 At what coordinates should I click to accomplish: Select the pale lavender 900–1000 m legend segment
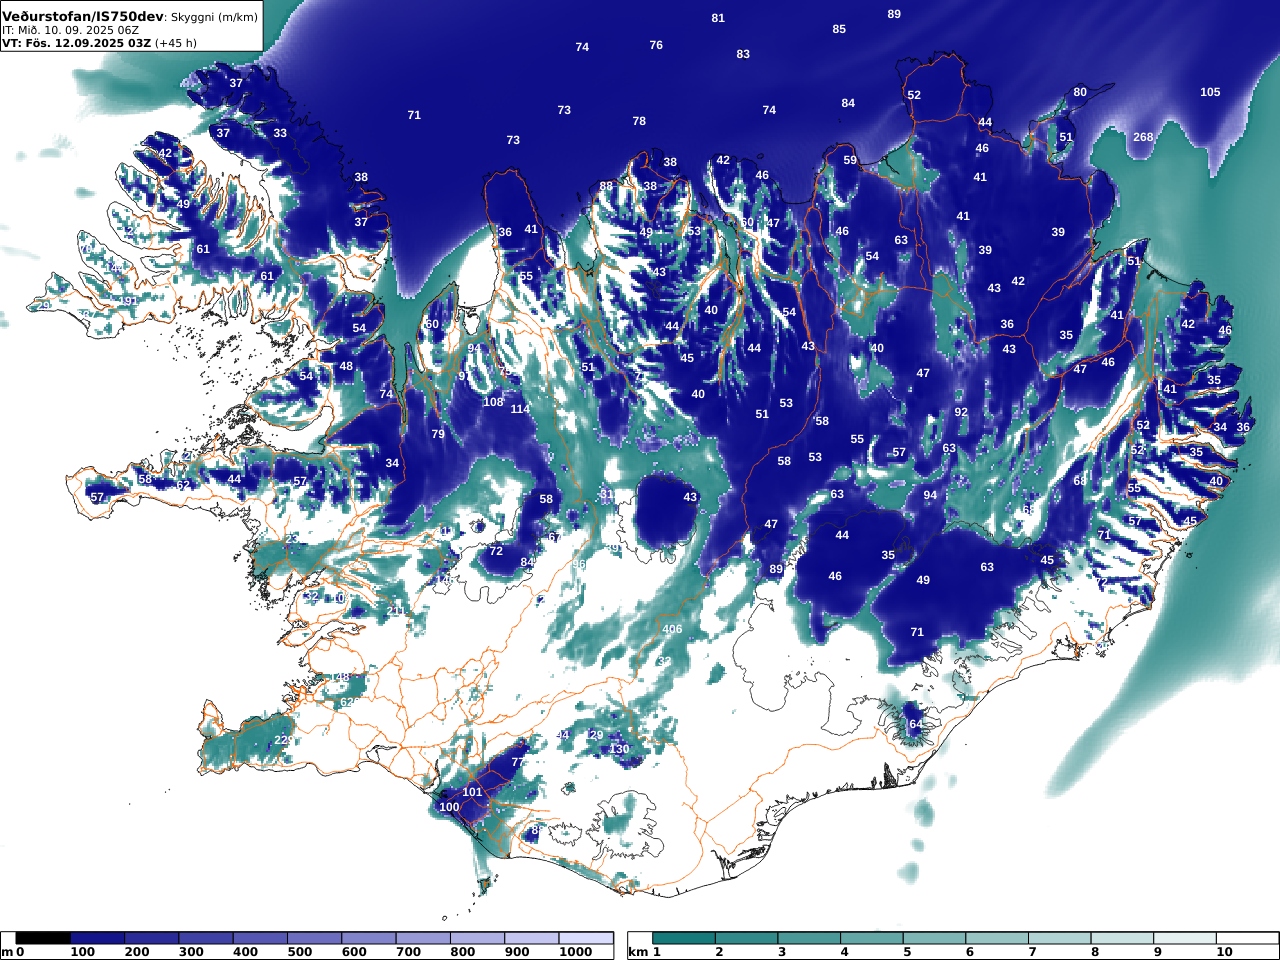pyautogui.click(x=532, y=938)
